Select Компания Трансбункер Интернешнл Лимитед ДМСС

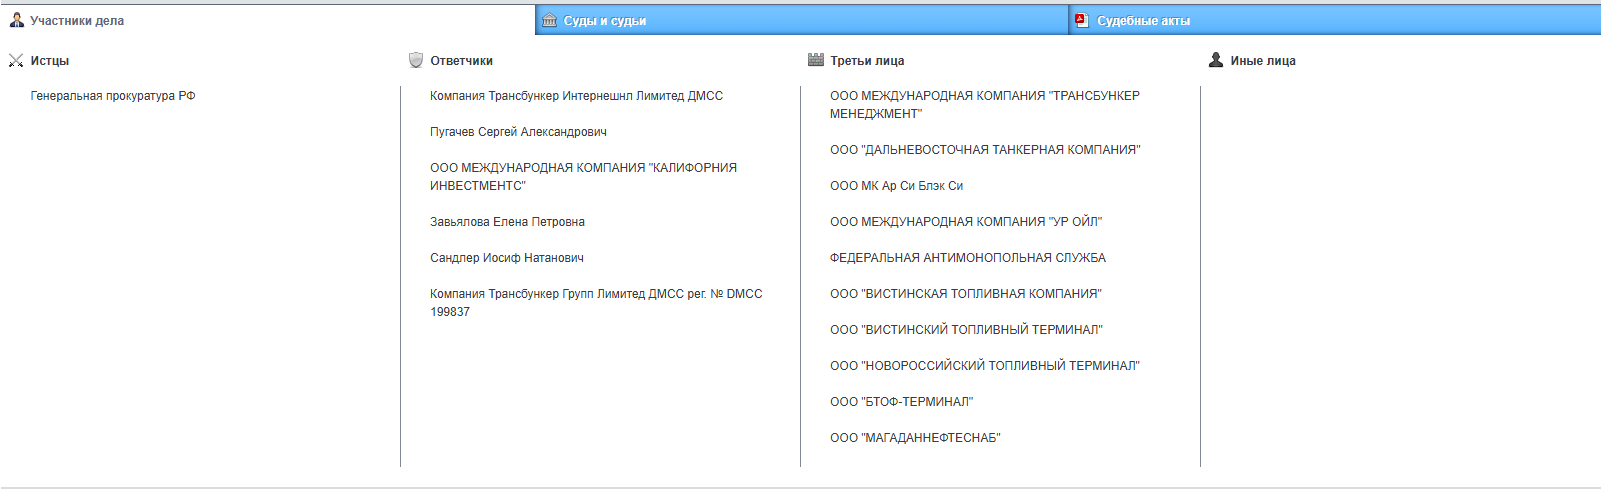576,96
